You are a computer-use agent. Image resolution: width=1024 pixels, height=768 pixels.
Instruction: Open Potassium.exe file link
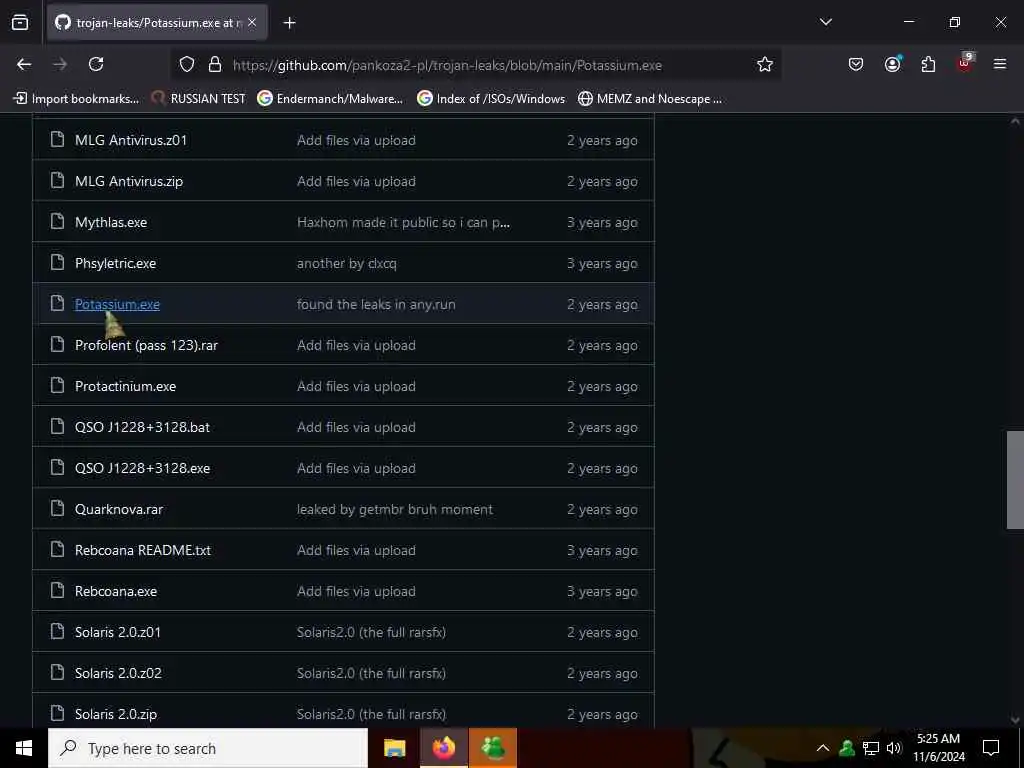(x=118, y=304)
